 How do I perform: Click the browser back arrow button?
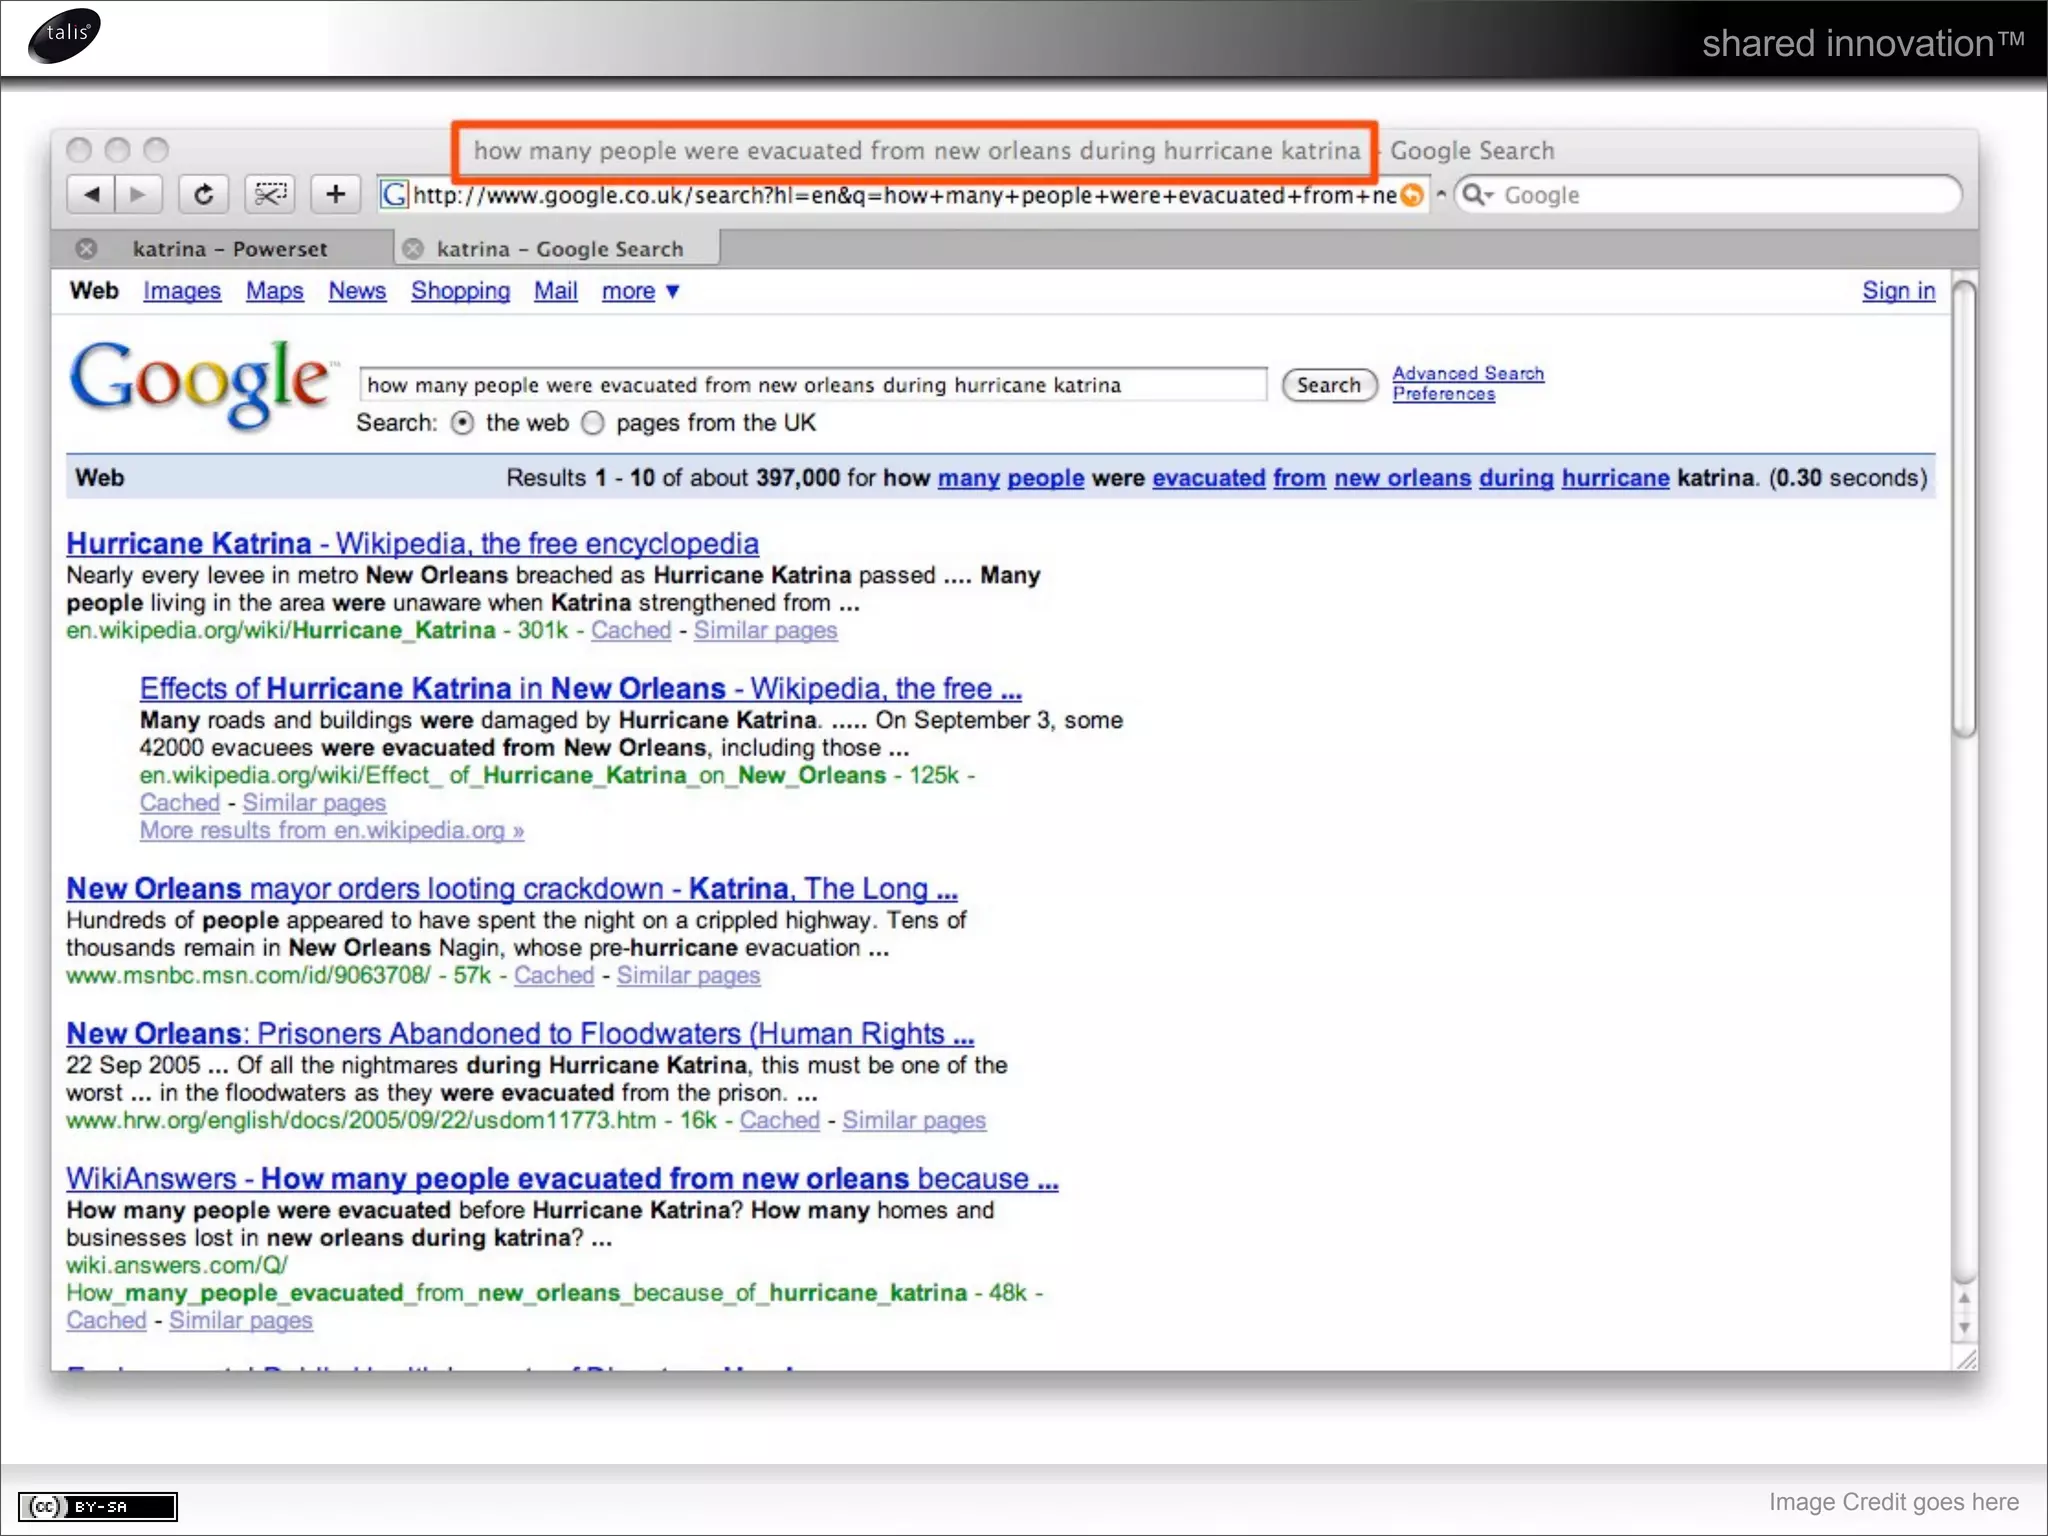pos(91,194)
